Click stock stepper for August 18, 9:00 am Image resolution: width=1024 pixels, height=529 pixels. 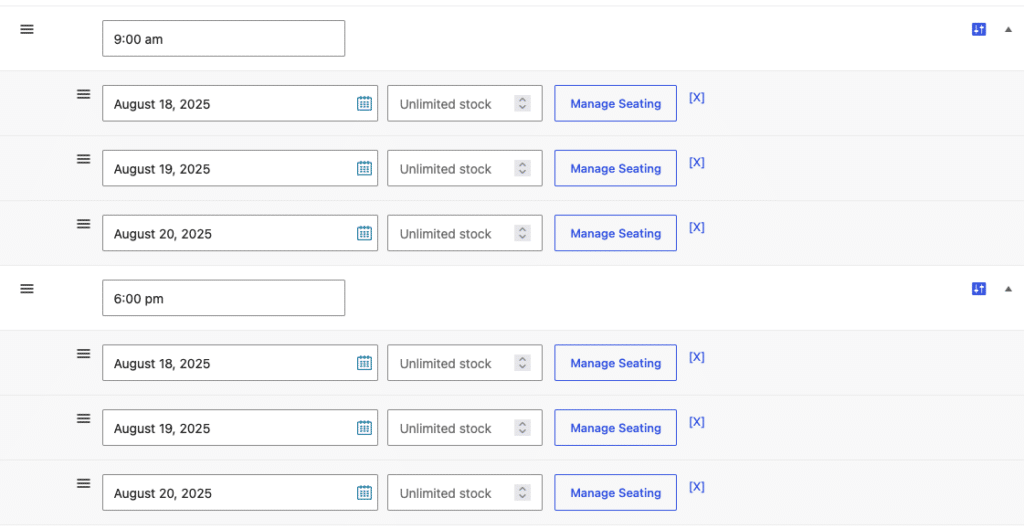pyautogui.click(x=522, y=103)
